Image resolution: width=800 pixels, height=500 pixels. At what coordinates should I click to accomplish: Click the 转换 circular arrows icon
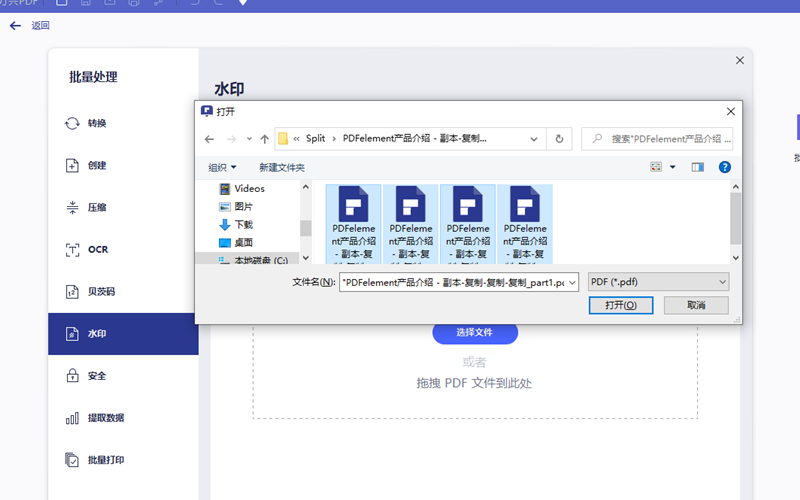tap(72, 123)
